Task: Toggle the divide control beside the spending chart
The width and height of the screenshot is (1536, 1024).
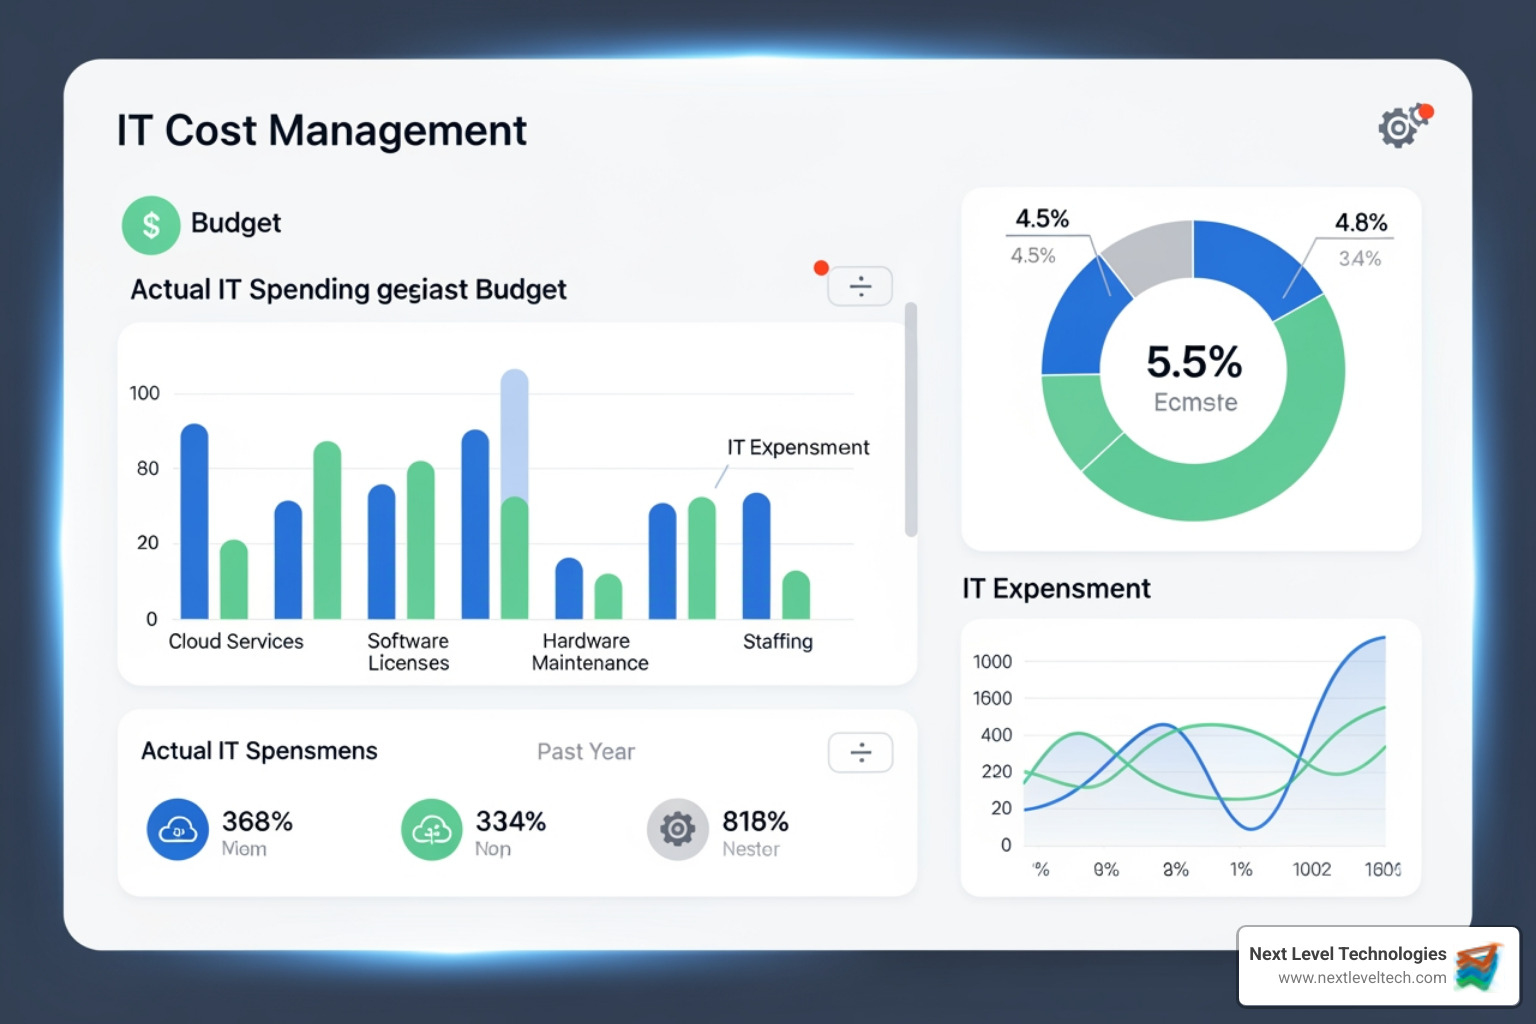Action: click(x=860, y=286)
